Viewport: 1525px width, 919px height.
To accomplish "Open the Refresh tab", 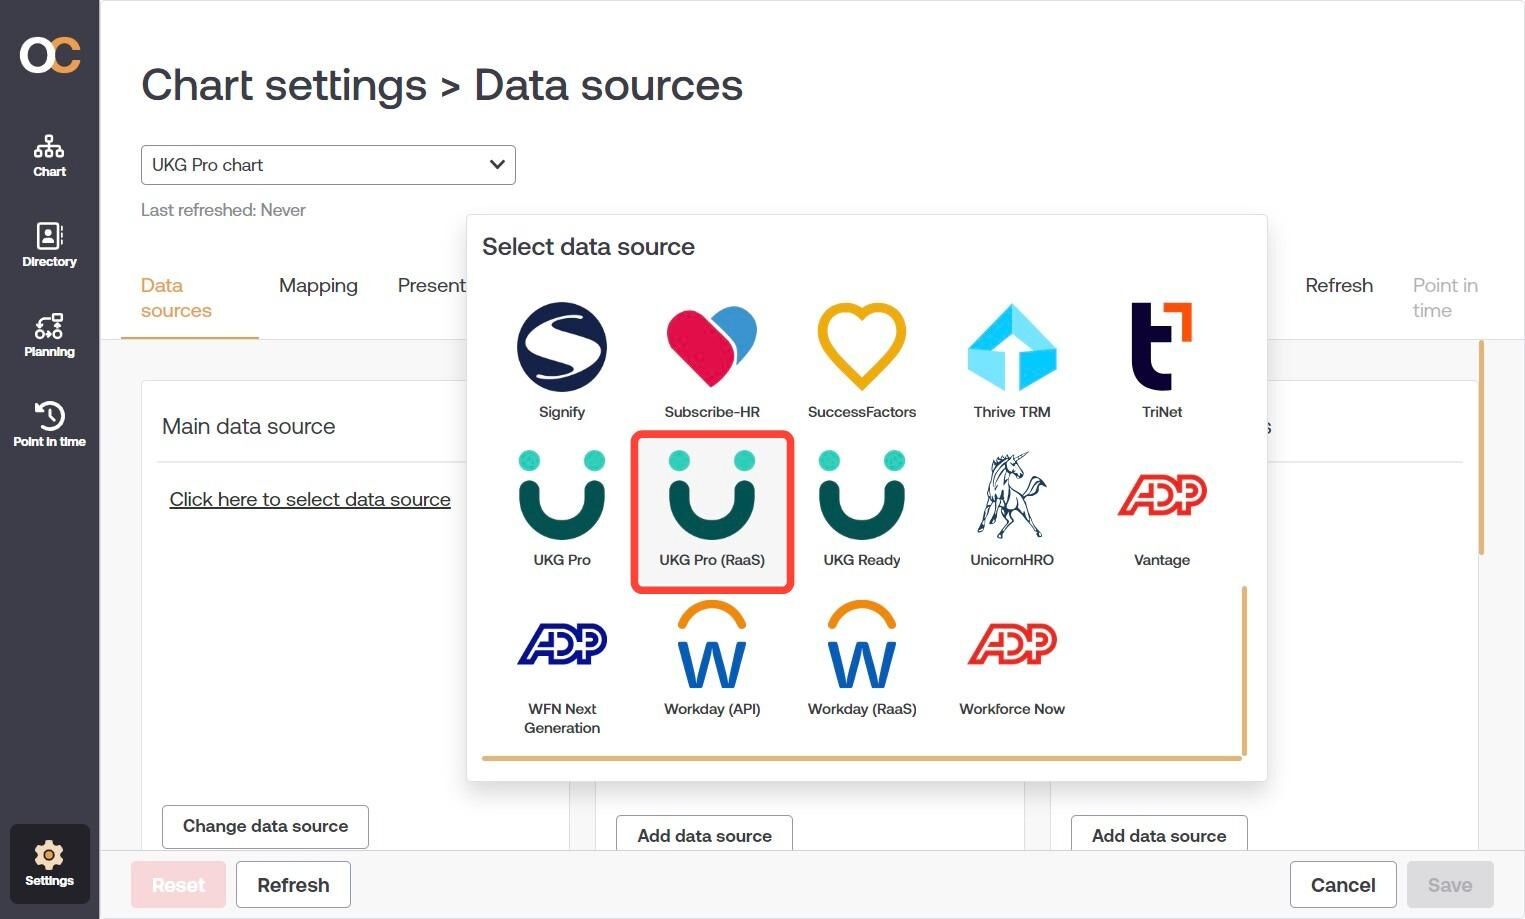I will click(x=1339, y=286).
